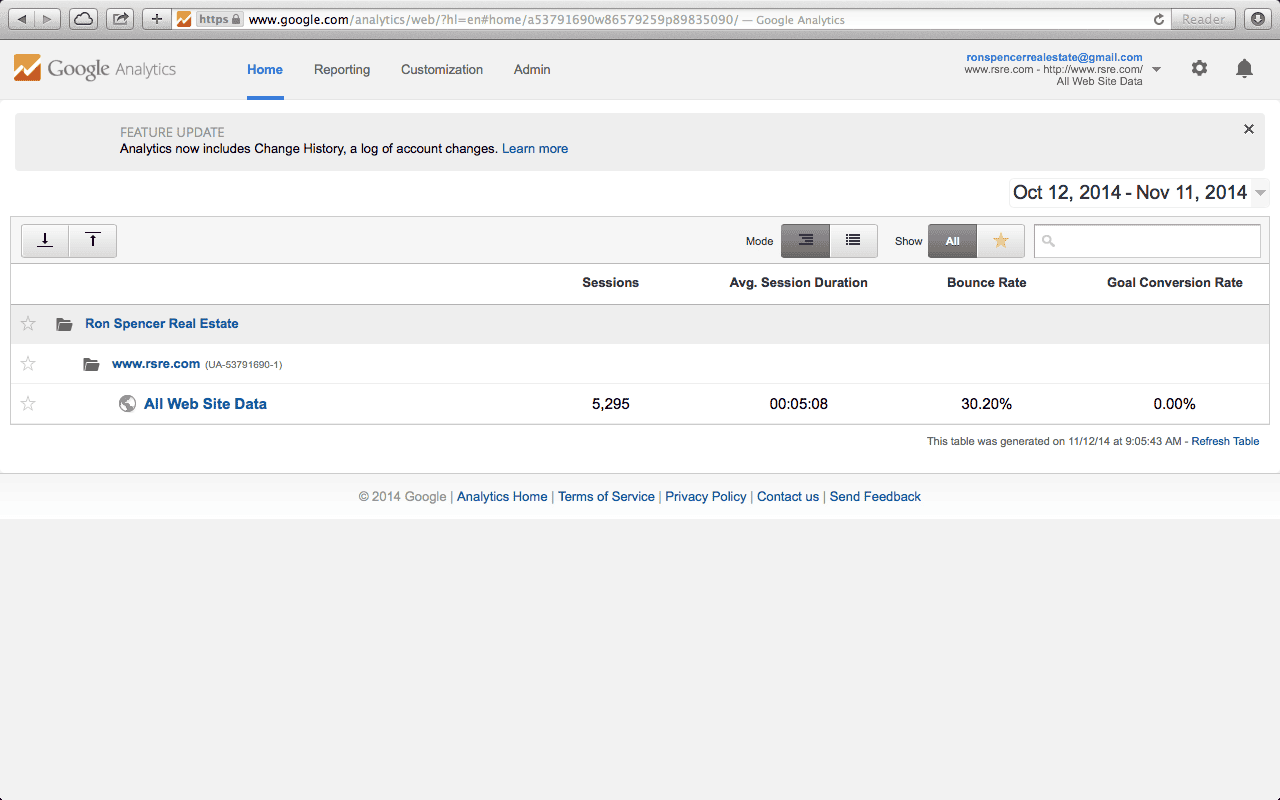Screen dimensions: 1280x800
Task: Open the Admin tab
Action: coord(532,69)
